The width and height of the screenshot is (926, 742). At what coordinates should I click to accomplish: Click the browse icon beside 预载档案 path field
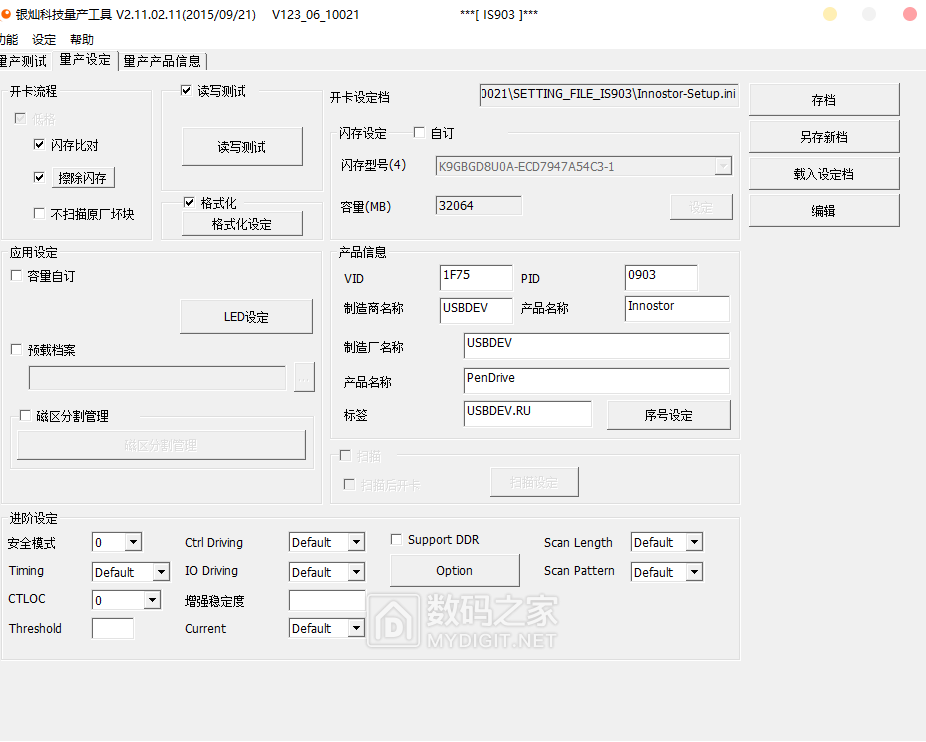(303, 378)
